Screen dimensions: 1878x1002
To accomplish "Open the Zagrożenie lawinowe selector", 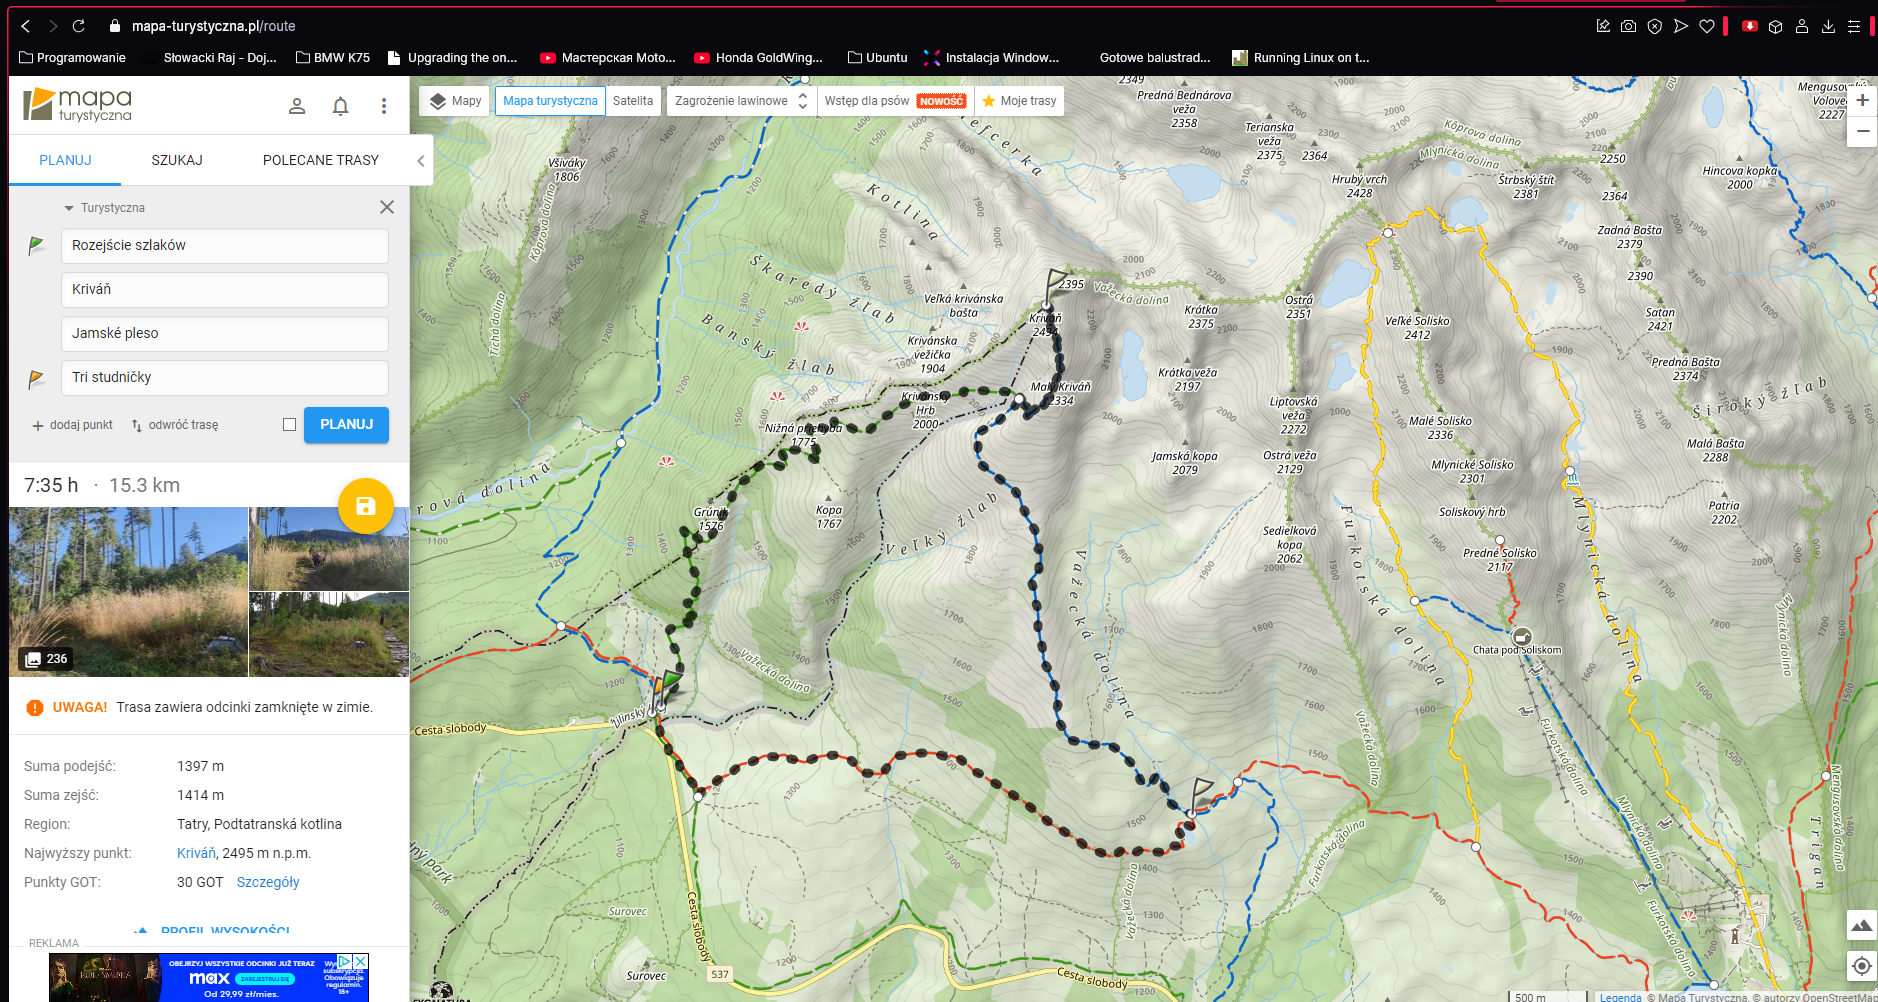I will (740, 101).
